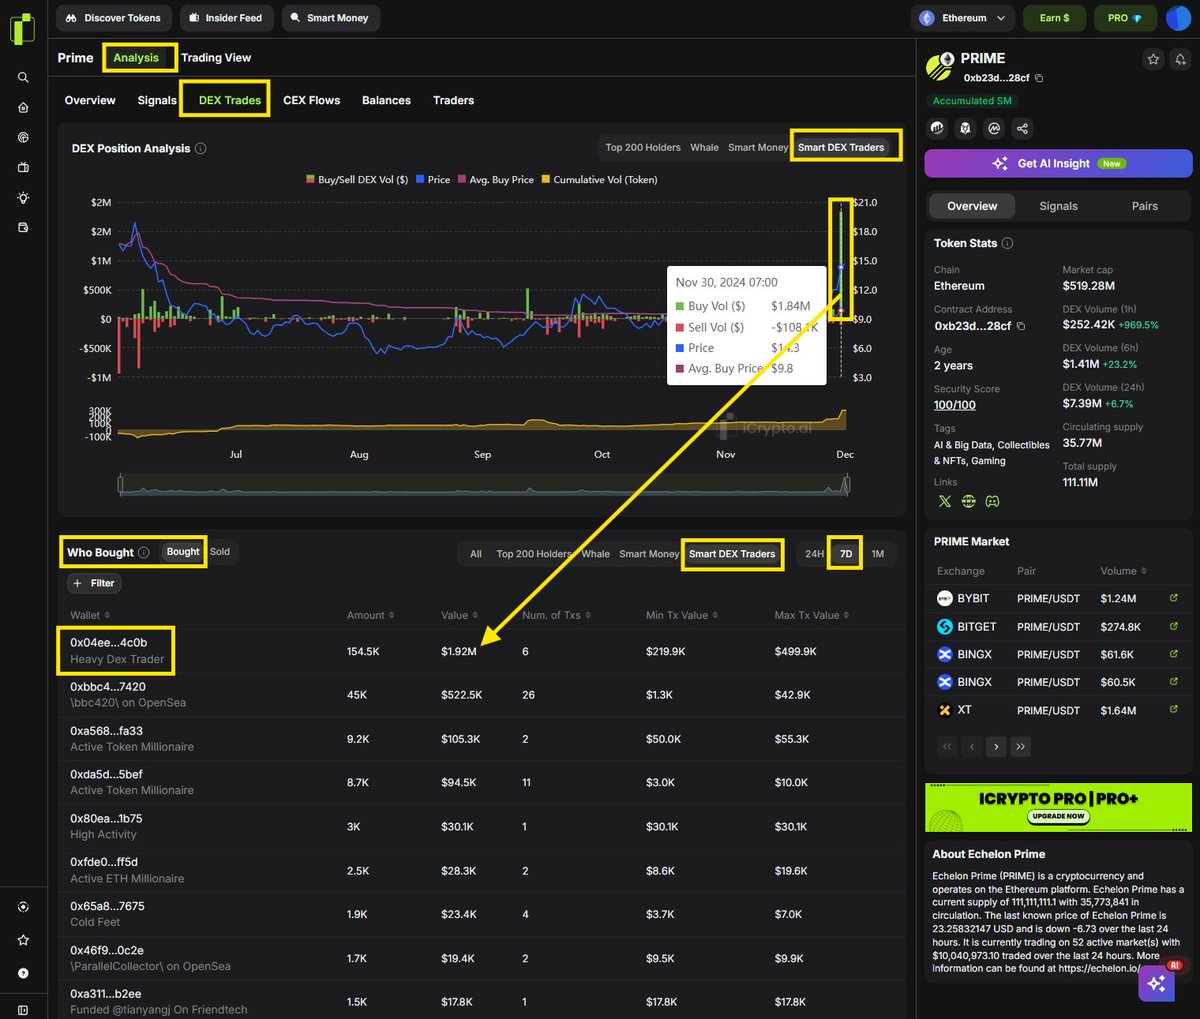Copy the PRIME address under the token name

[1039, 78]
